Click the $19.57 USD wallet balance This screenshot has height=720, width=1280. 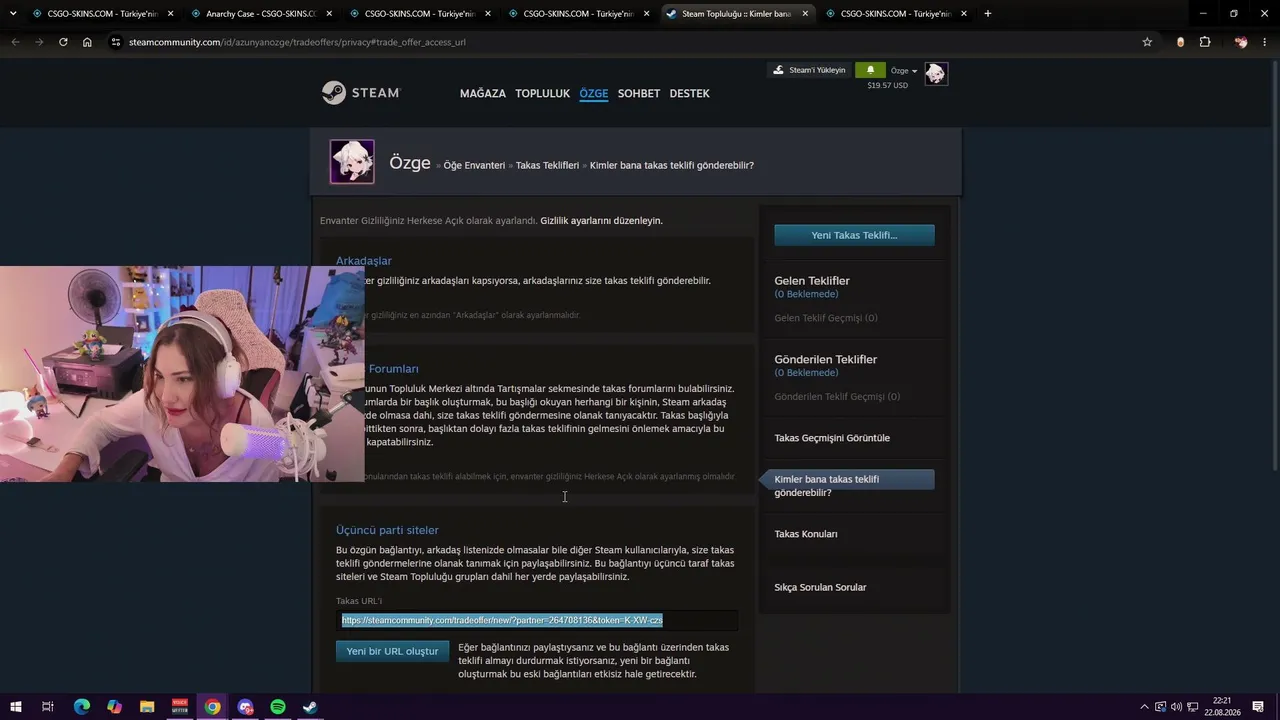point(888,86)
